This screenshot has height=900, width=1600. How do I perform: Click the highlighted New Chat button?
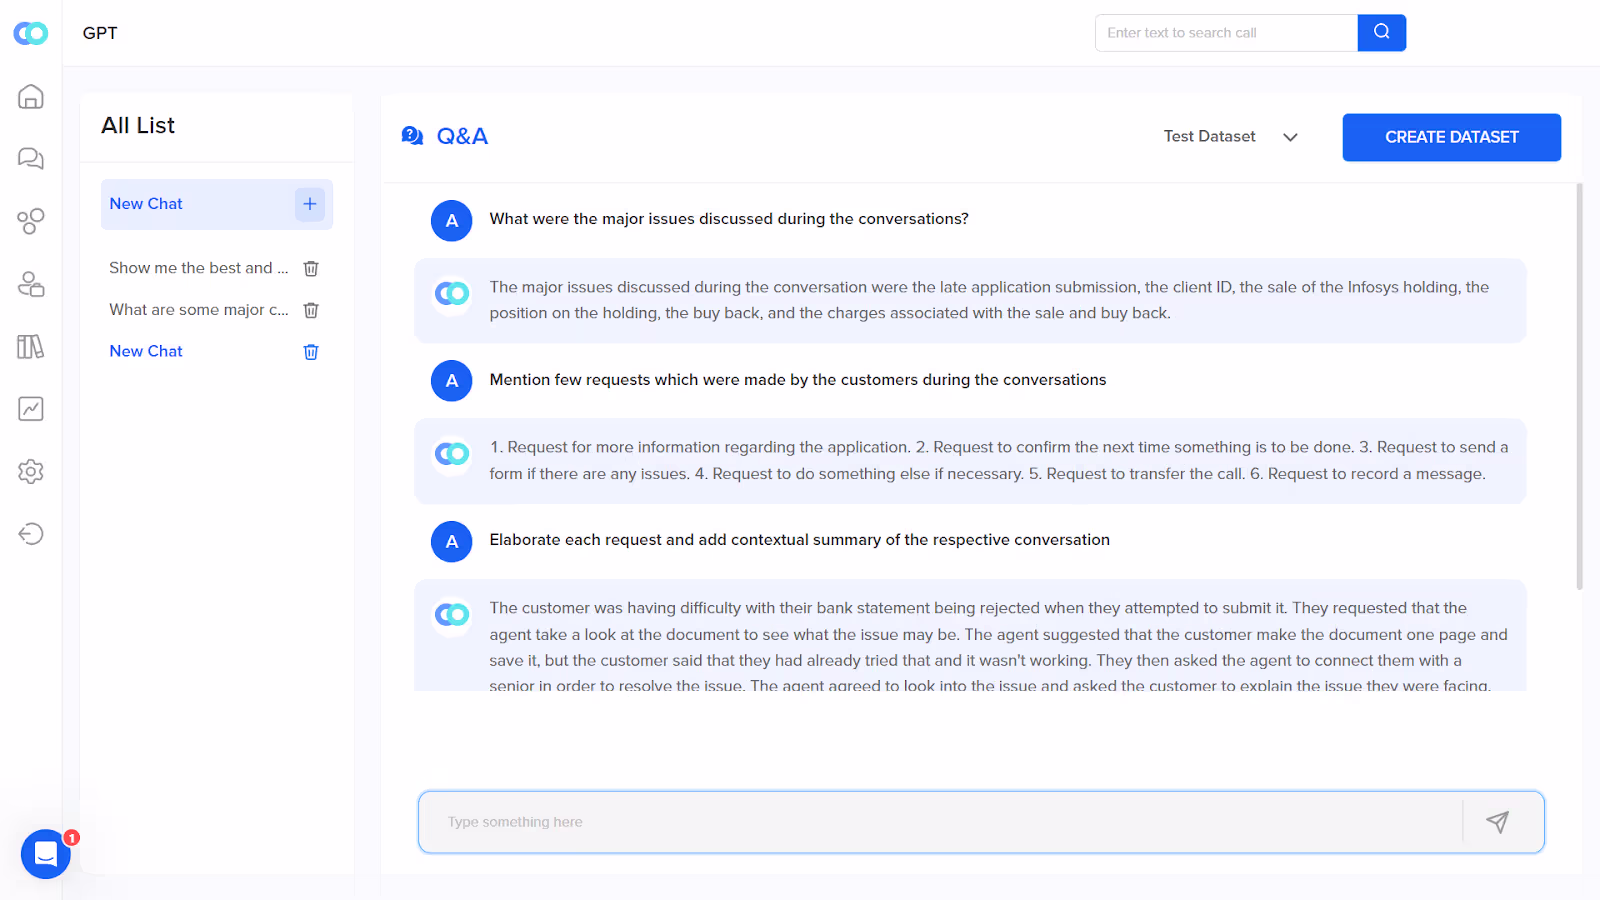(217, 204)
